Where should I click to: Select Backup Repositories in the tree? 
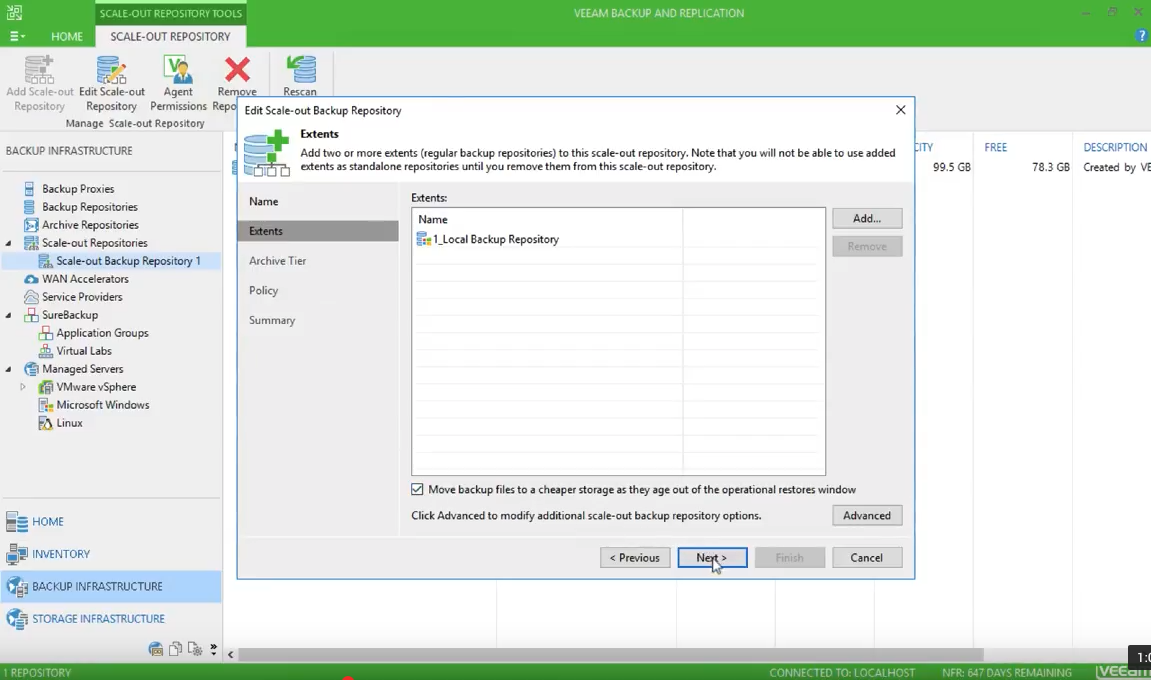point(90,207)
